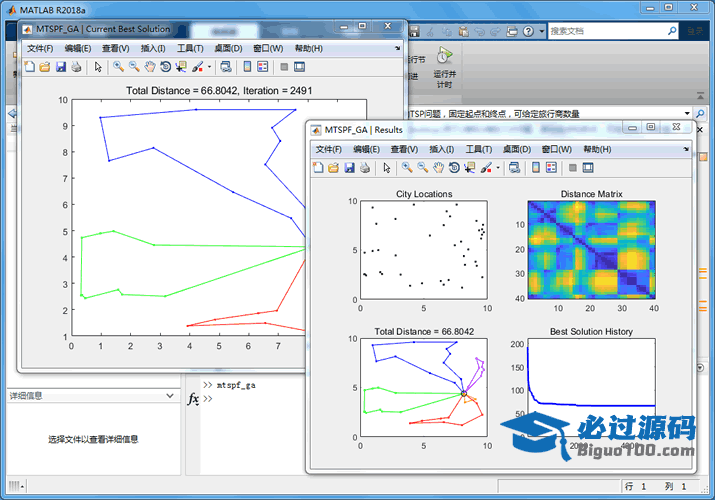Click the search magnifier button in the documentation search box
This screenshot has width=715, height=500.
(x=673, y=31)
